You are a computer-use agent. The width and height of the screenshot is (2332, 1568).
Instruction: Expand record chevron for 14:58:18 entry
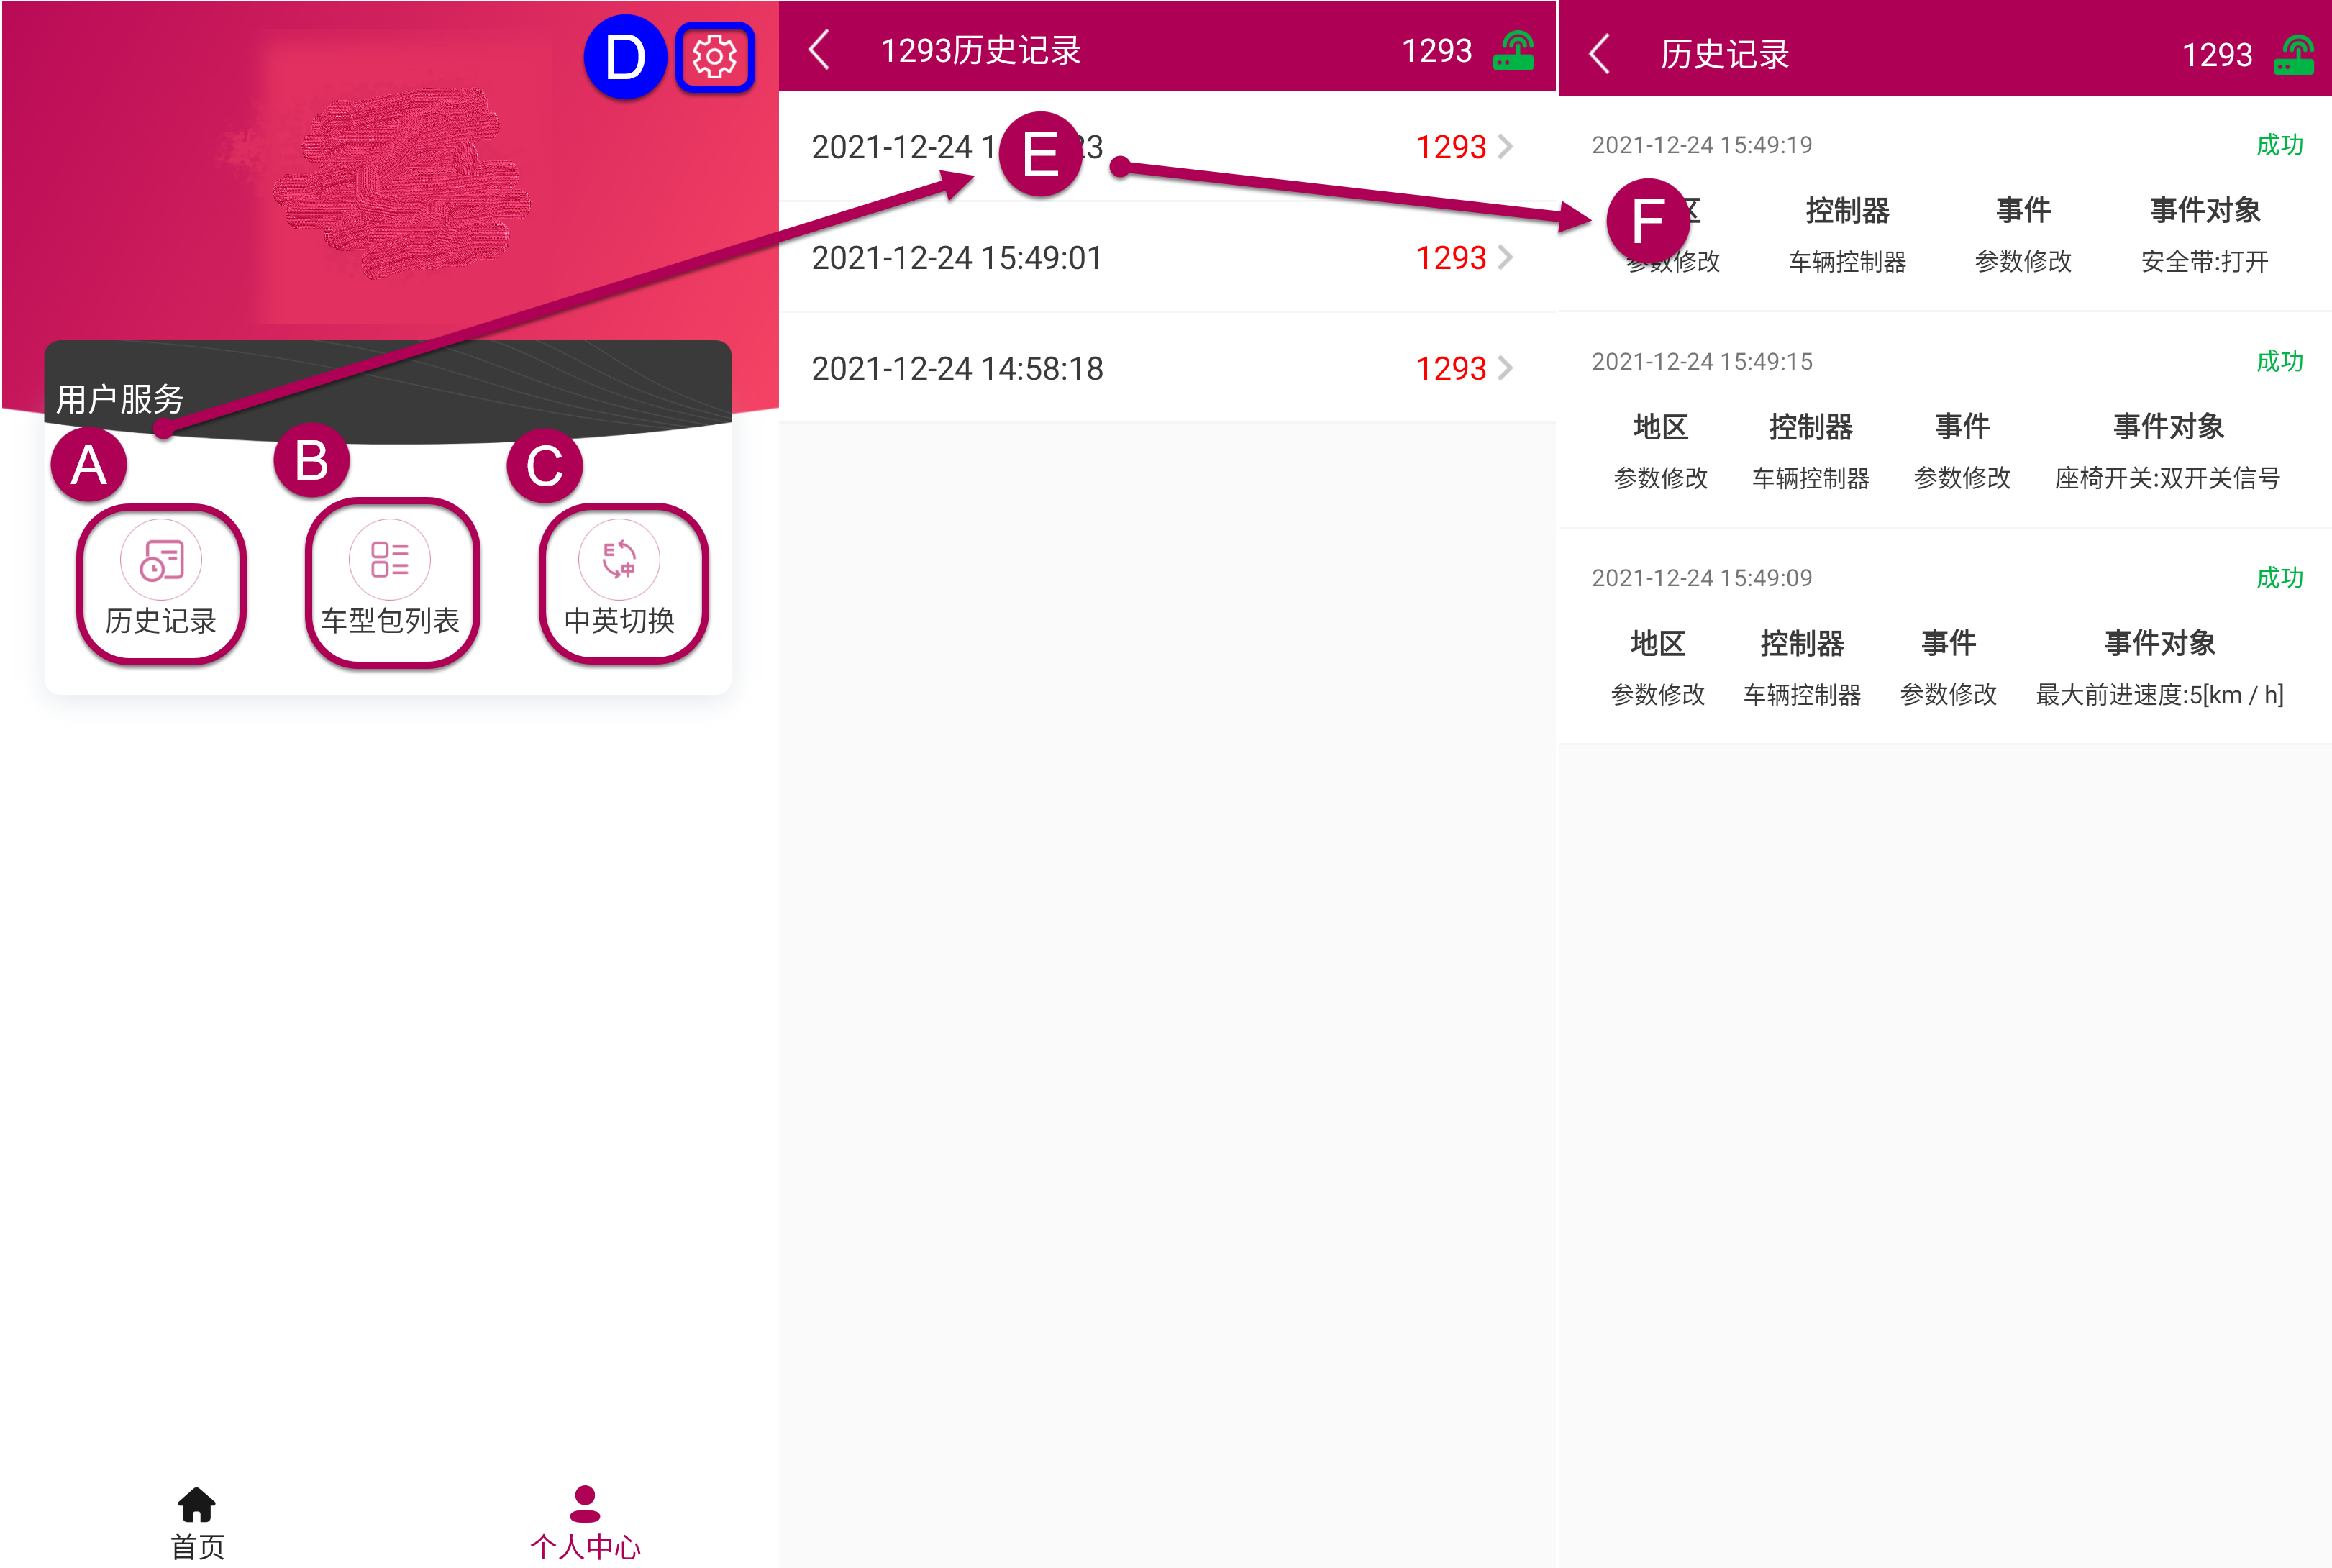coord(1506,369)
